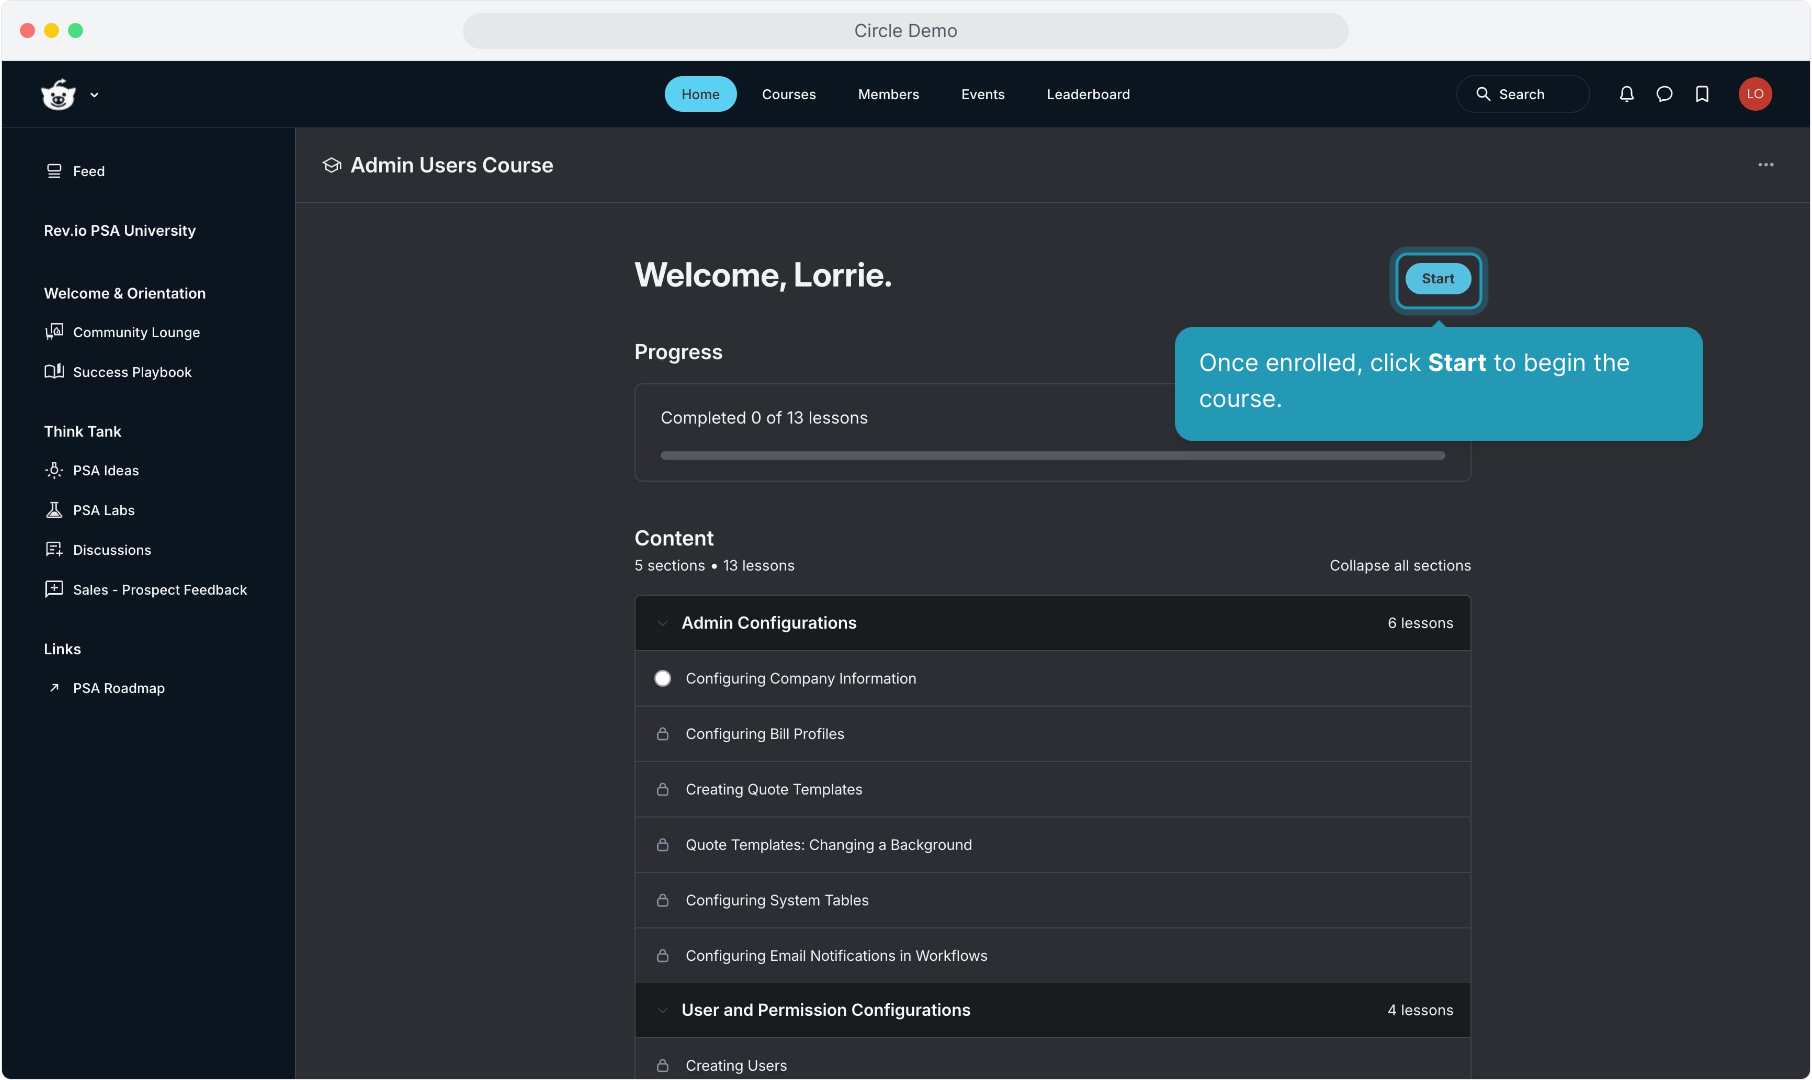Open the chat messages bubble icon

(1664, 94)
